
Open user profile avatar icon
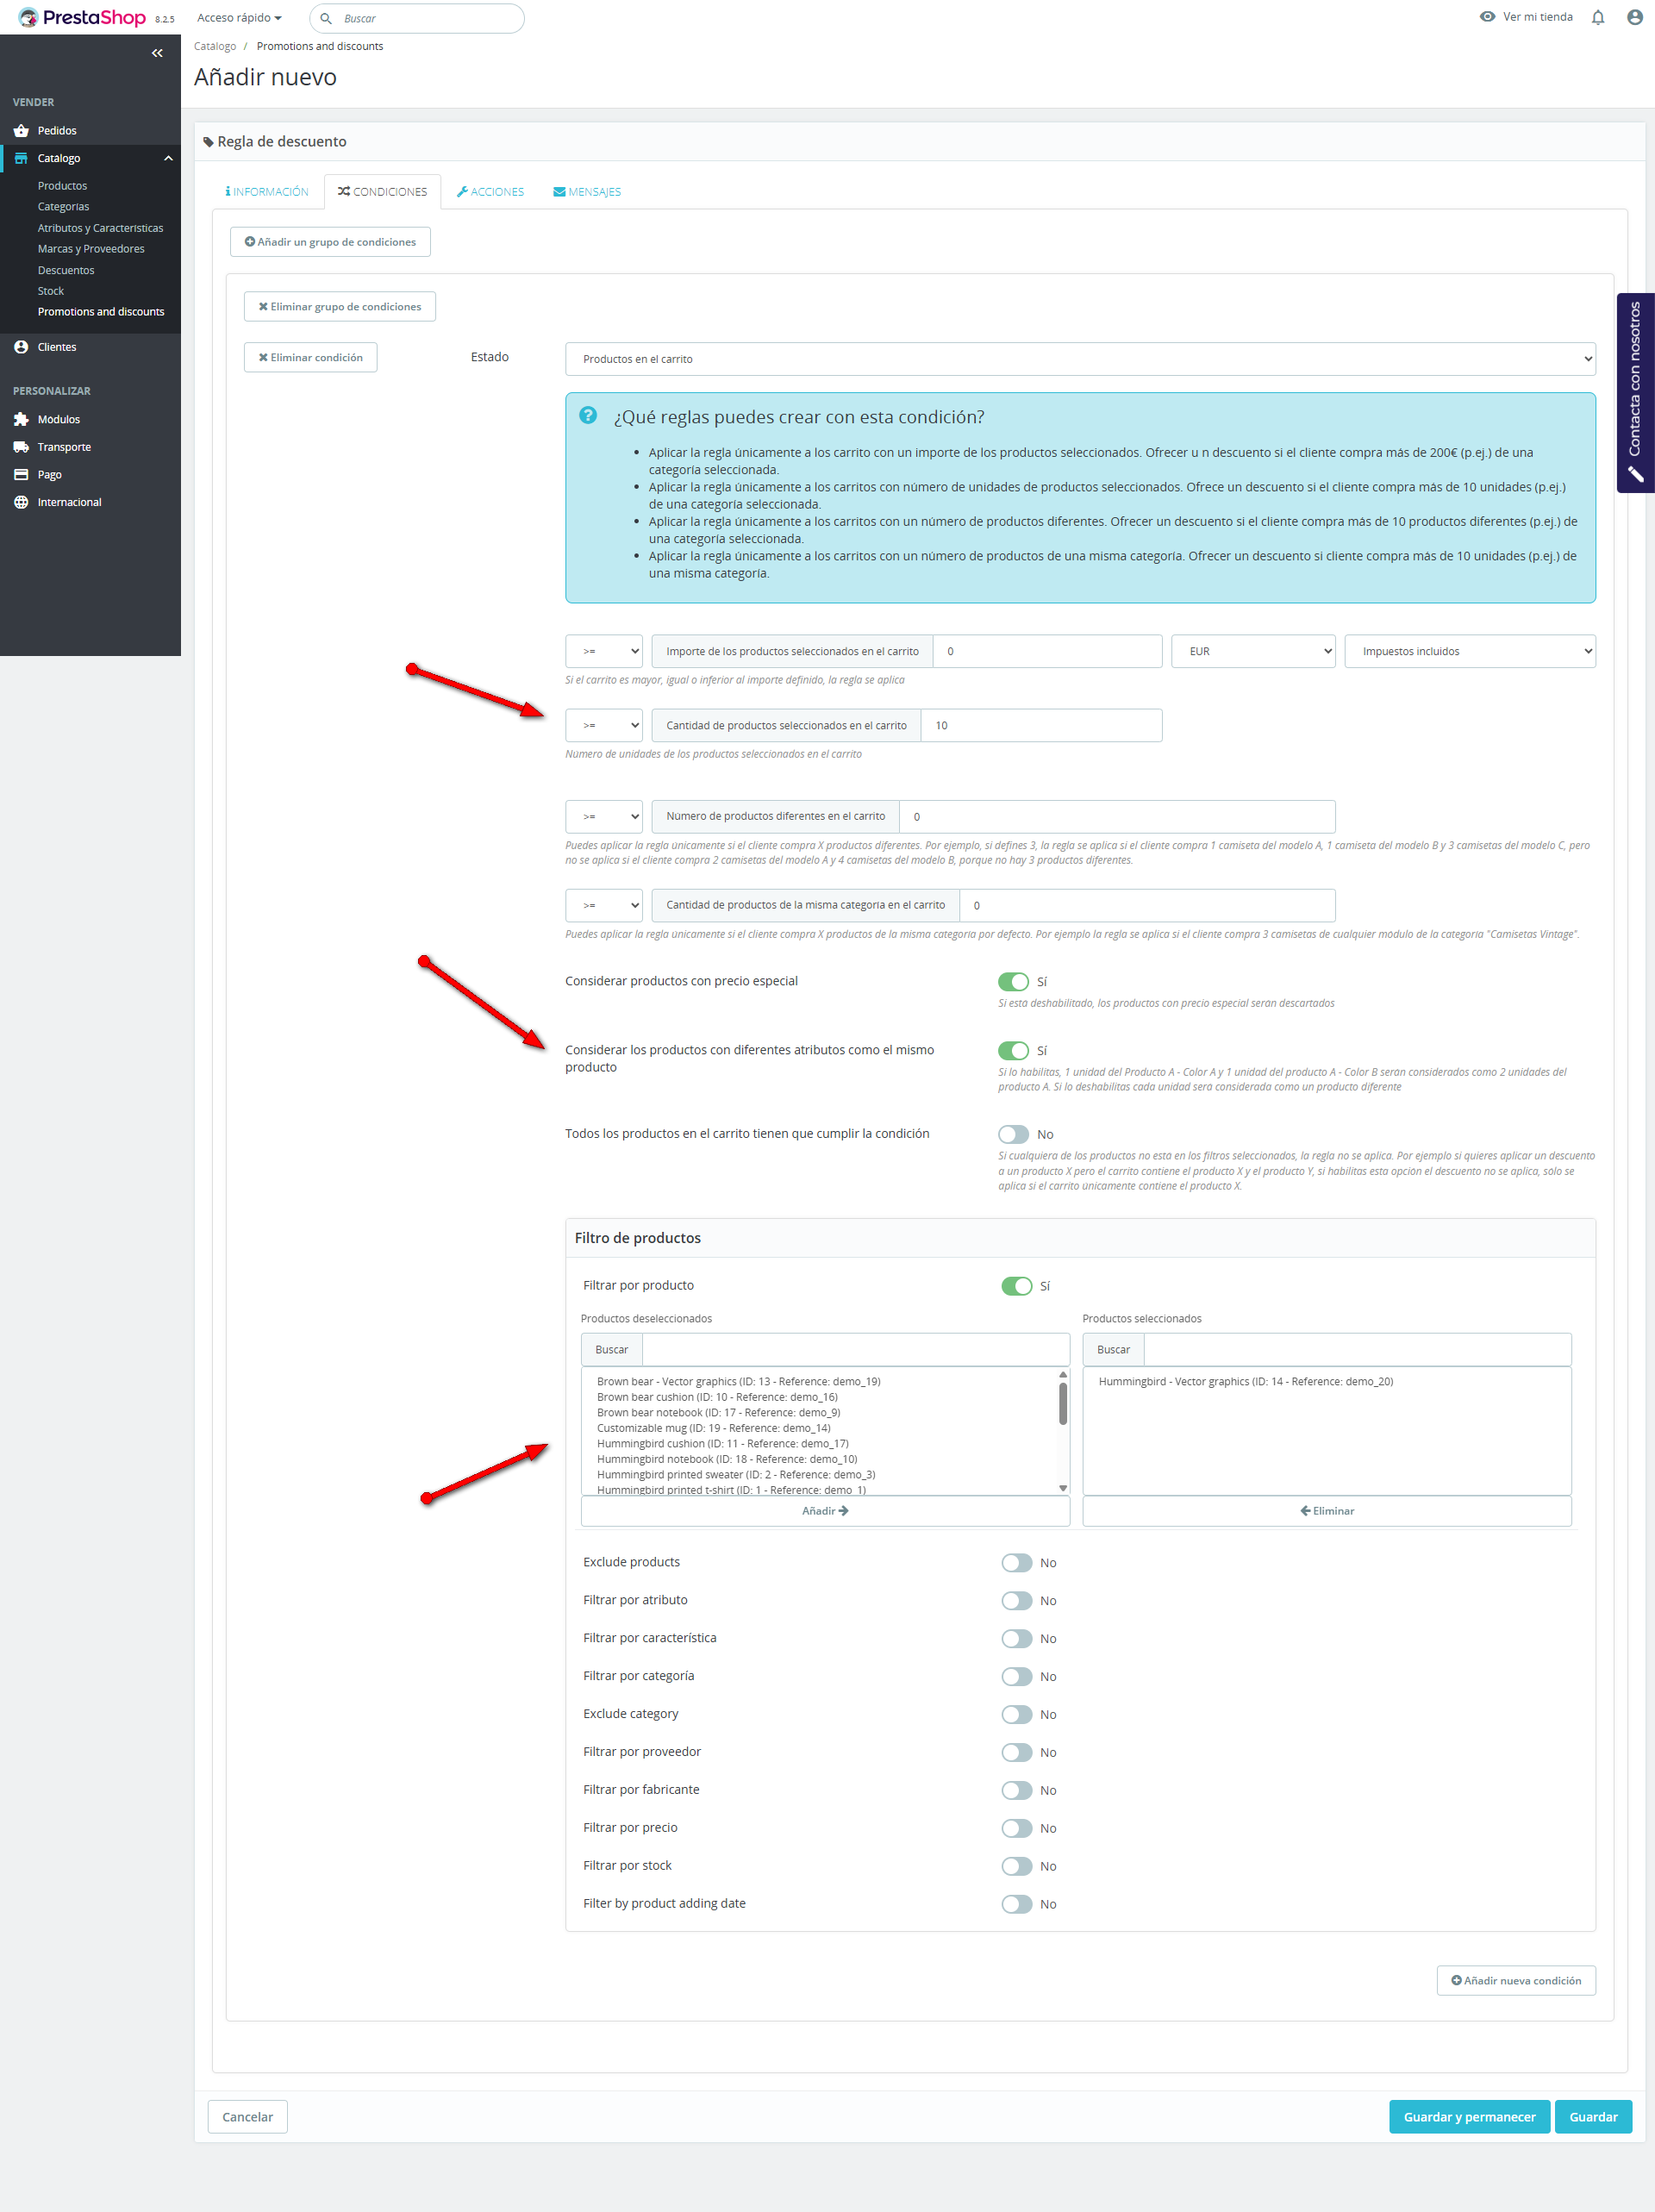click(x=1635, y=17)
